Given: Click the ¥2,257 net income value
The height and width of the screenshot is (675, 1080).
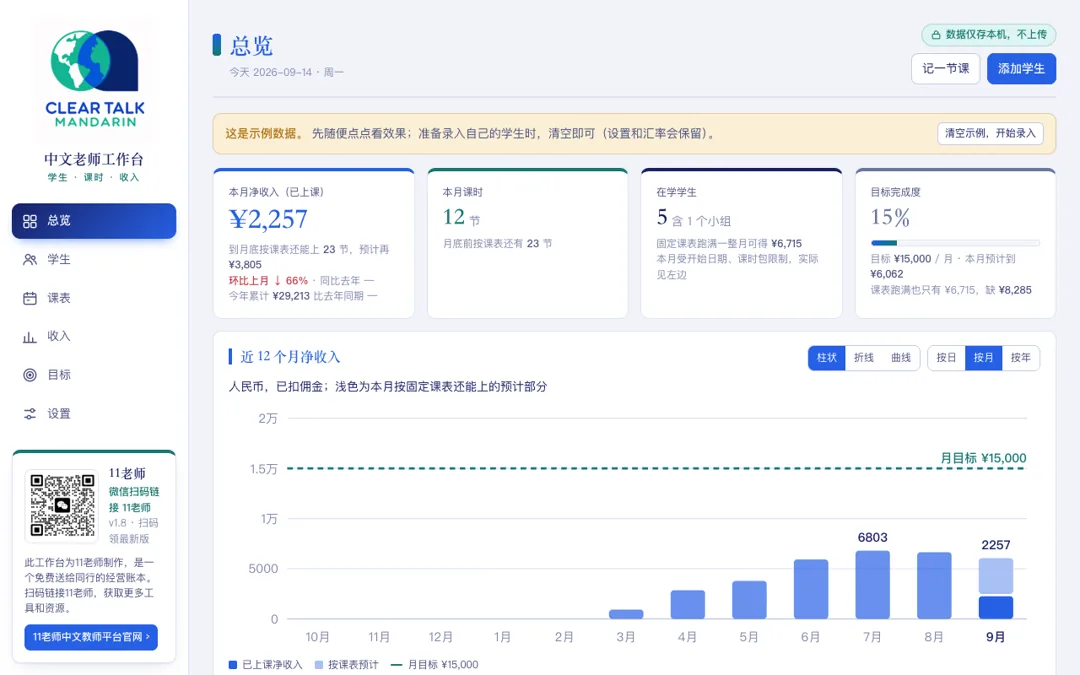Looking at the screenshot, I should coord(268,219).
